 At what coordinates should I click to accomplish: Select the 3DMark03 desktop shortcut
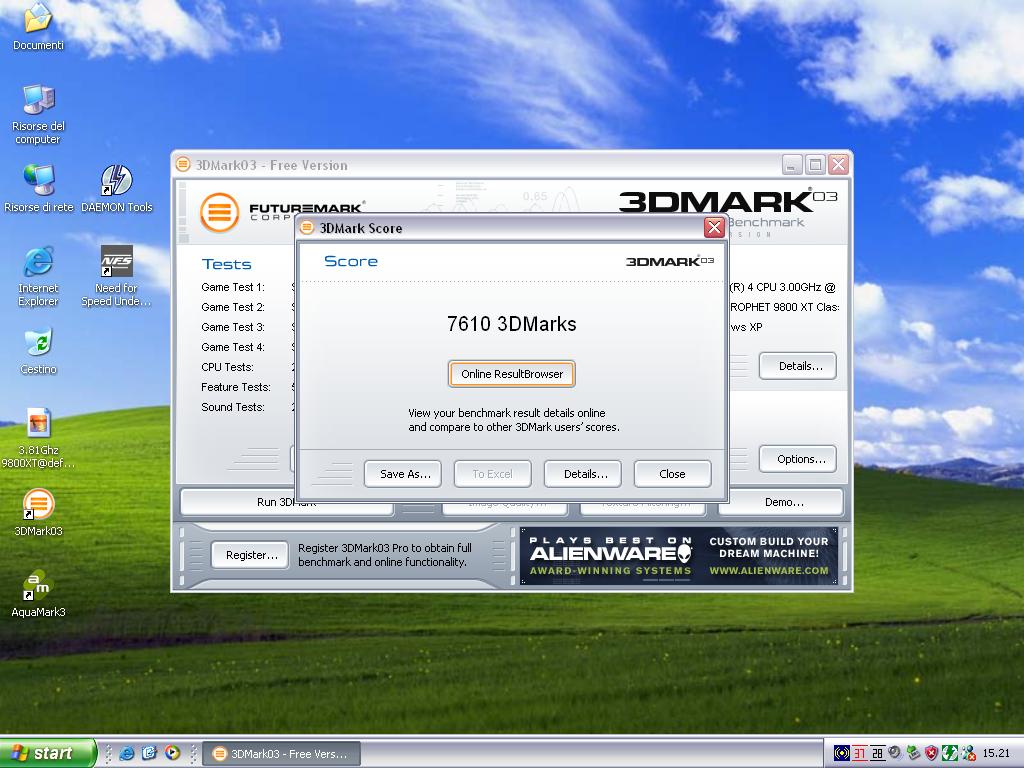coord(38,505)
